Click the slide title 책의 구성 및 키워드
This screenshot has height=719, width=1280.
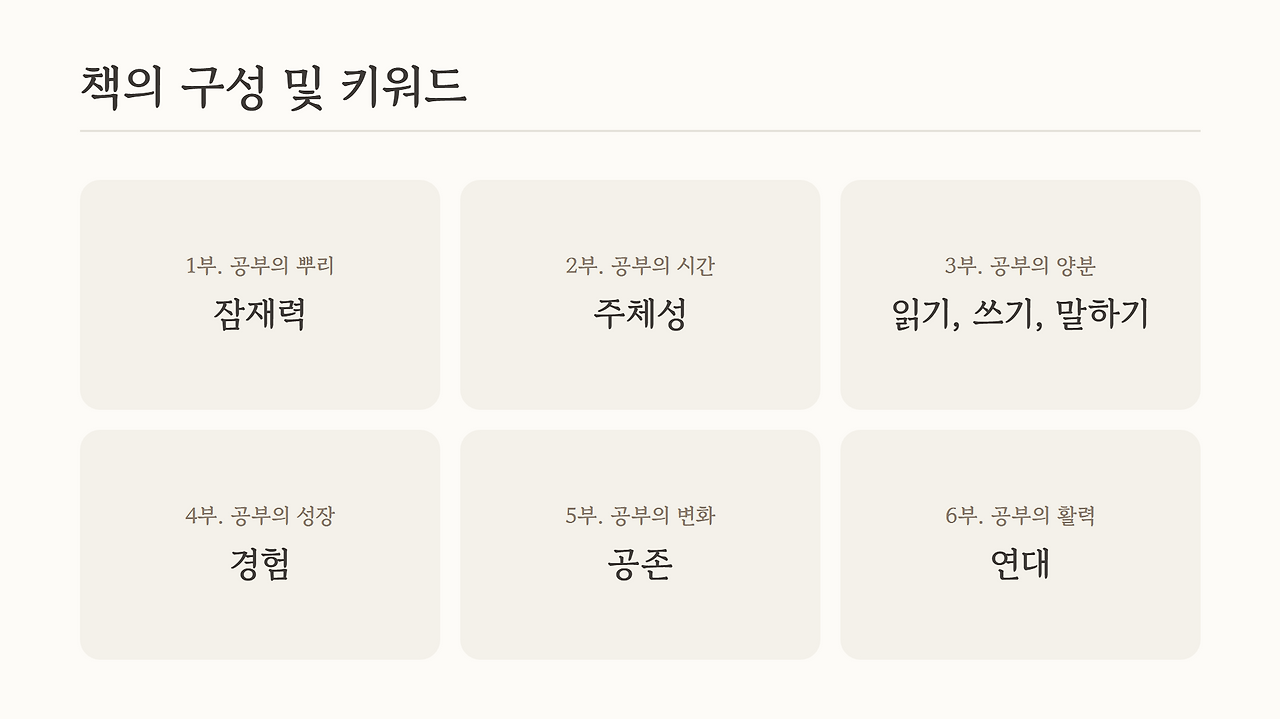pyautogui.click(x=273, y=86)
